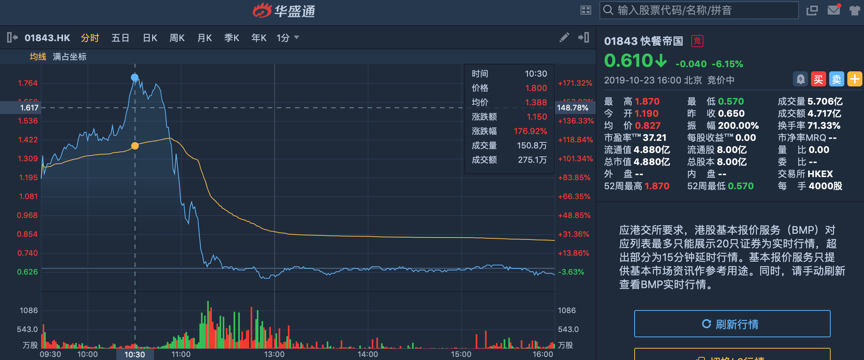This screenshot has height=360, width=864.
Task: Open the grid layout icon beside search
Action: (586, 10)
